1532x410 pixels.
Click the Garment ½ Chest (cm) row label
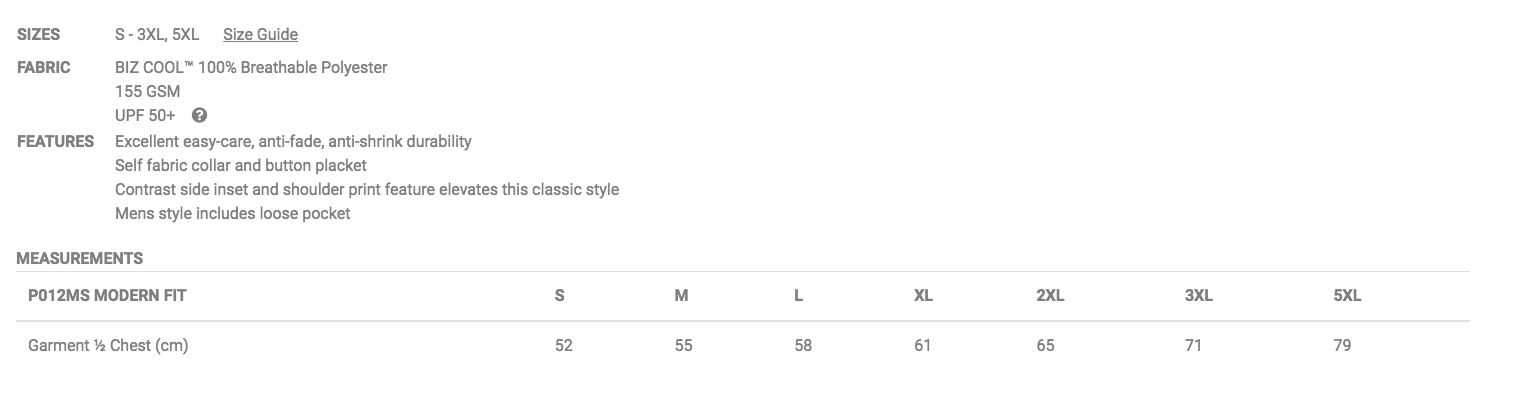108,346
